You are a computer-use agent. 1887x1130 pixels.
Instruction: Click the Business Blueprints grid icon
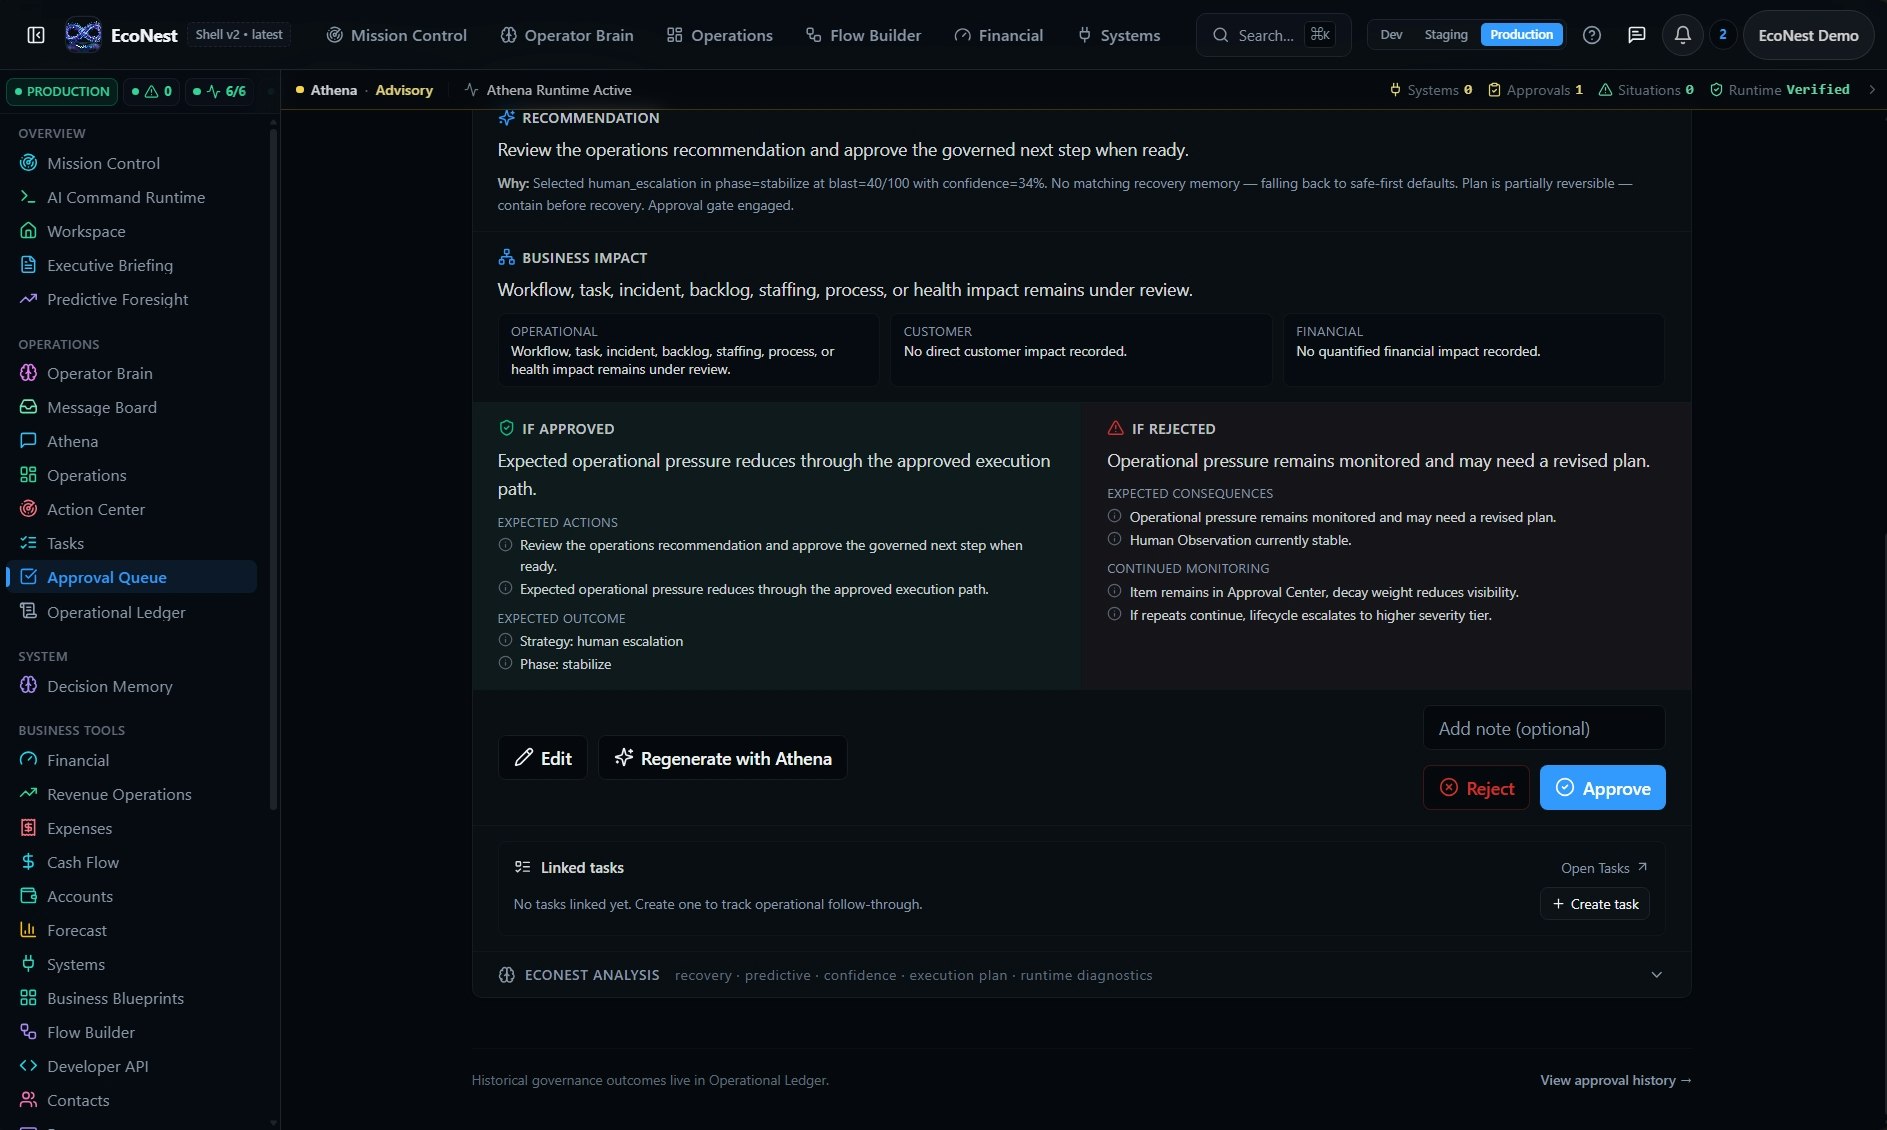28,998
